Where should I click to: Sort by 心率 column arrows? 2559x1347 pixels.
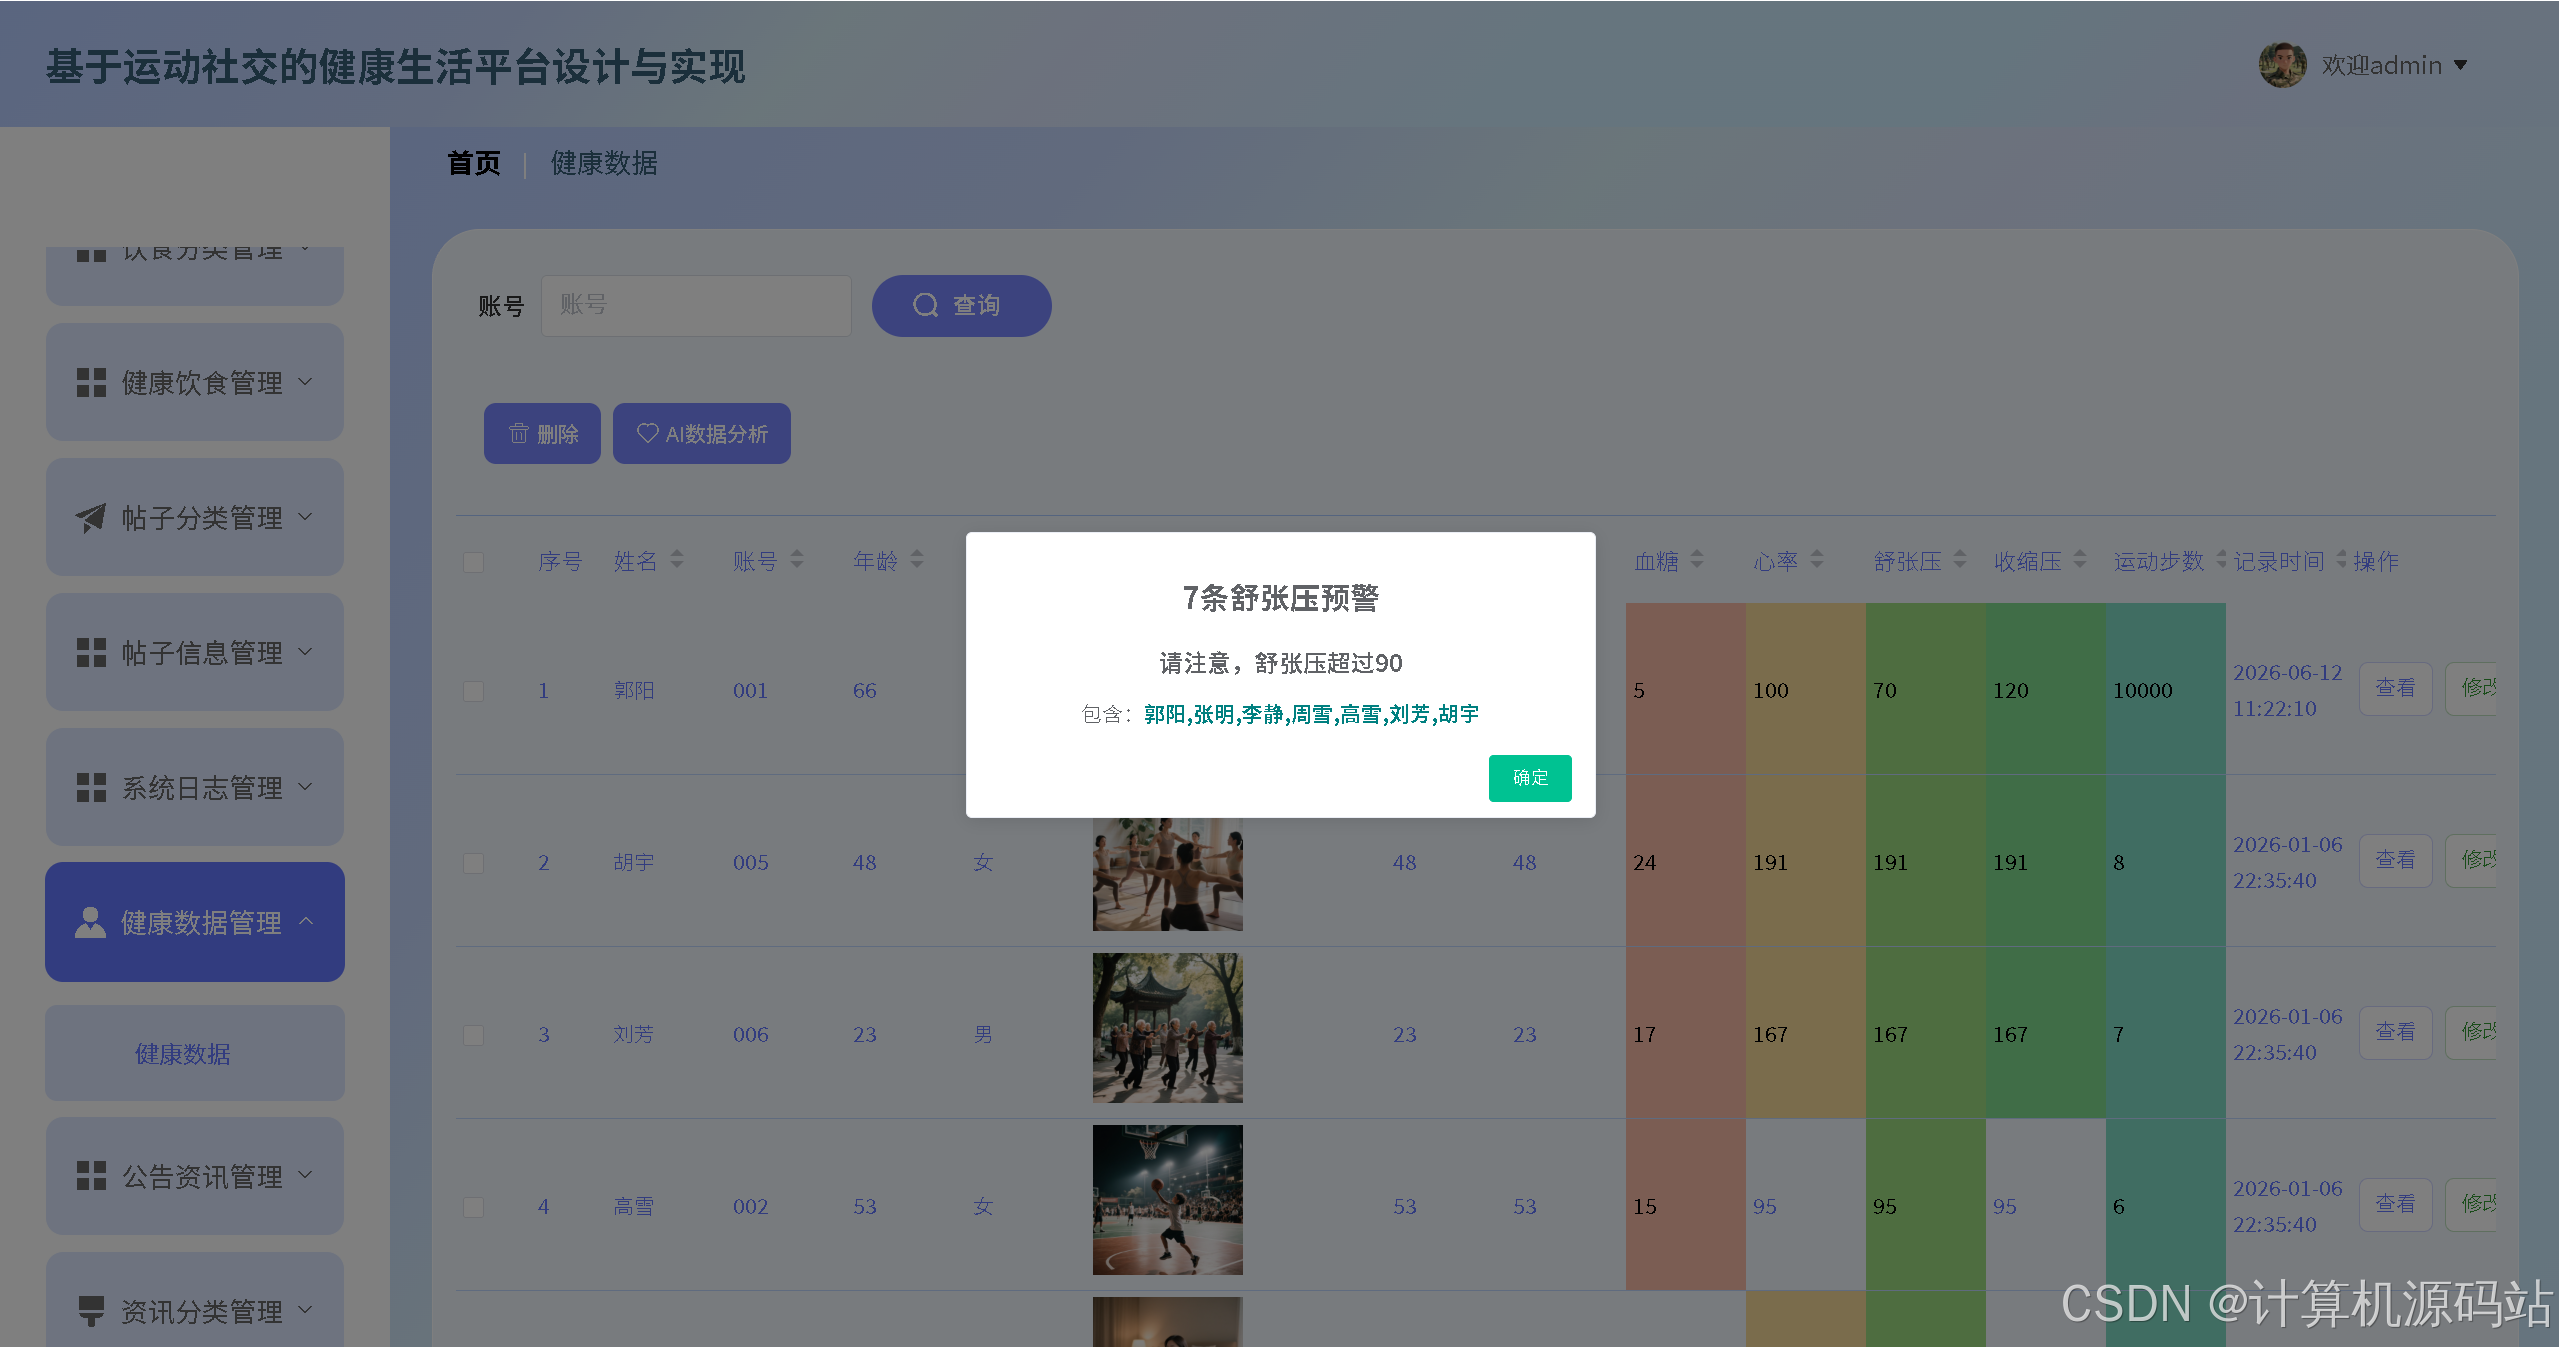coord(1817,560)
